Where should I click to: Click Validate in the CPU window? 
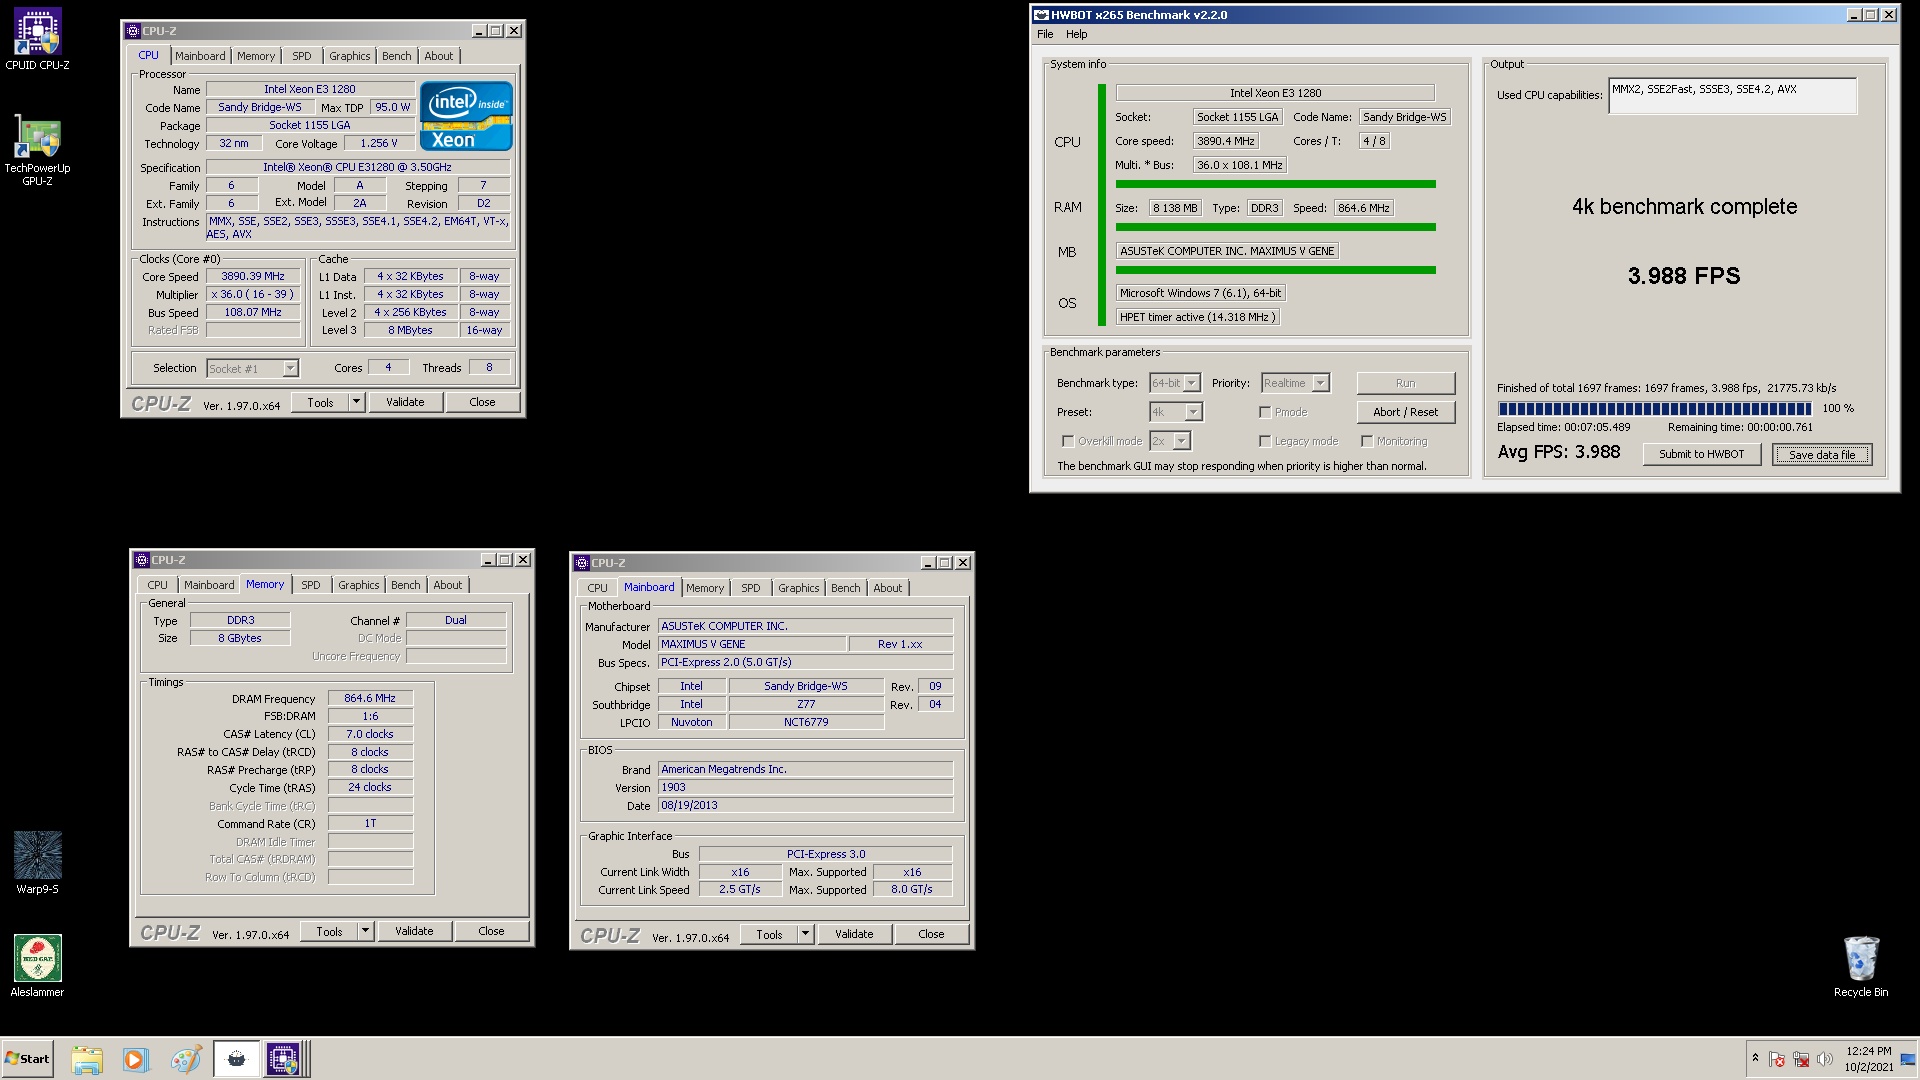coord(405,402)
